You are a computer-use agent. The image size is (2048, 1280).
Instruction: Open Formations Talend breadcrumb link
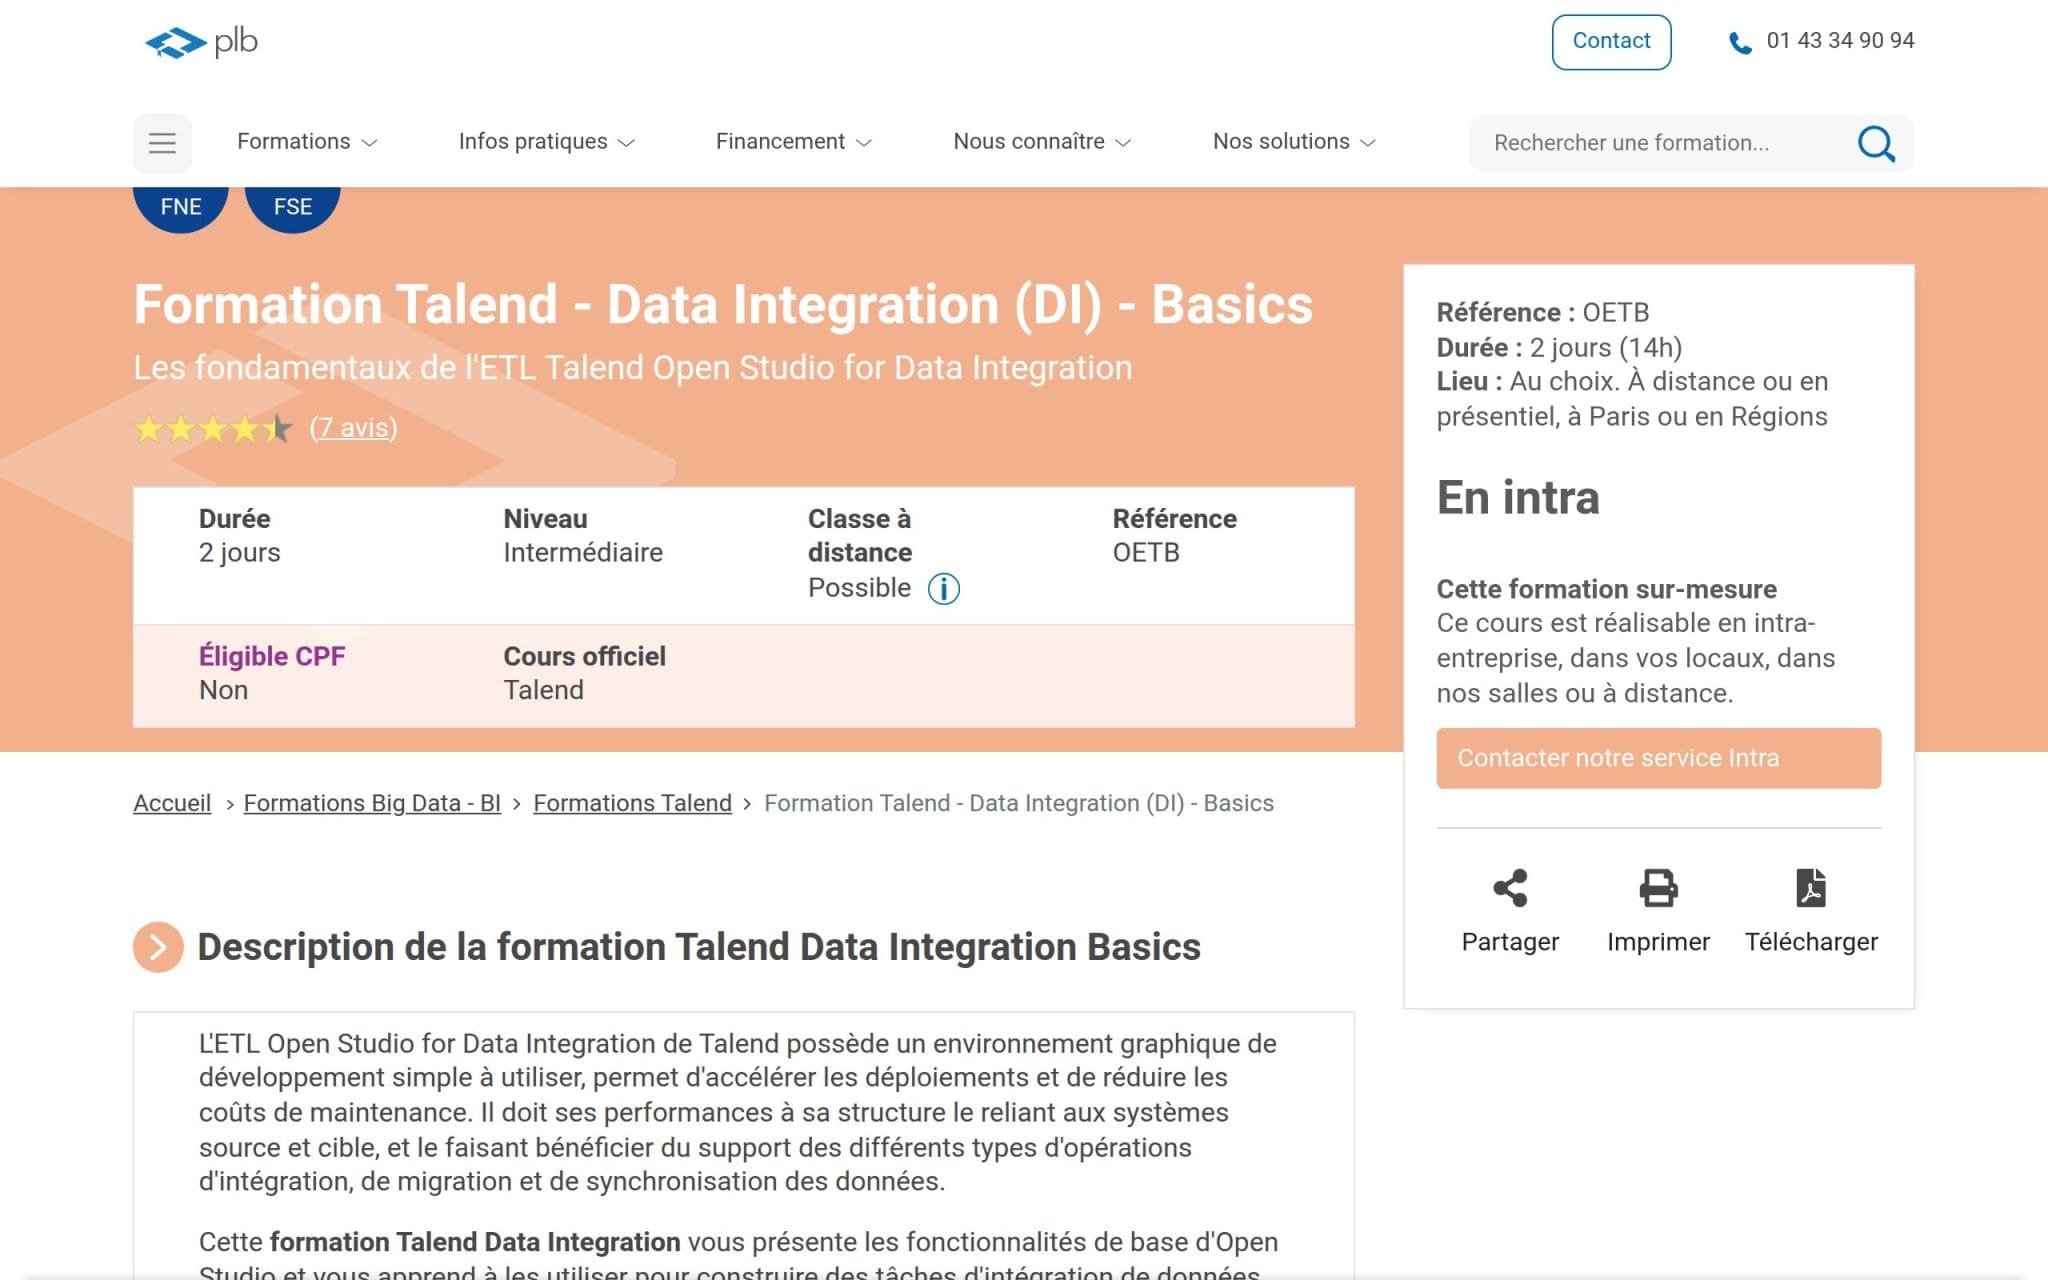point(632,803)
